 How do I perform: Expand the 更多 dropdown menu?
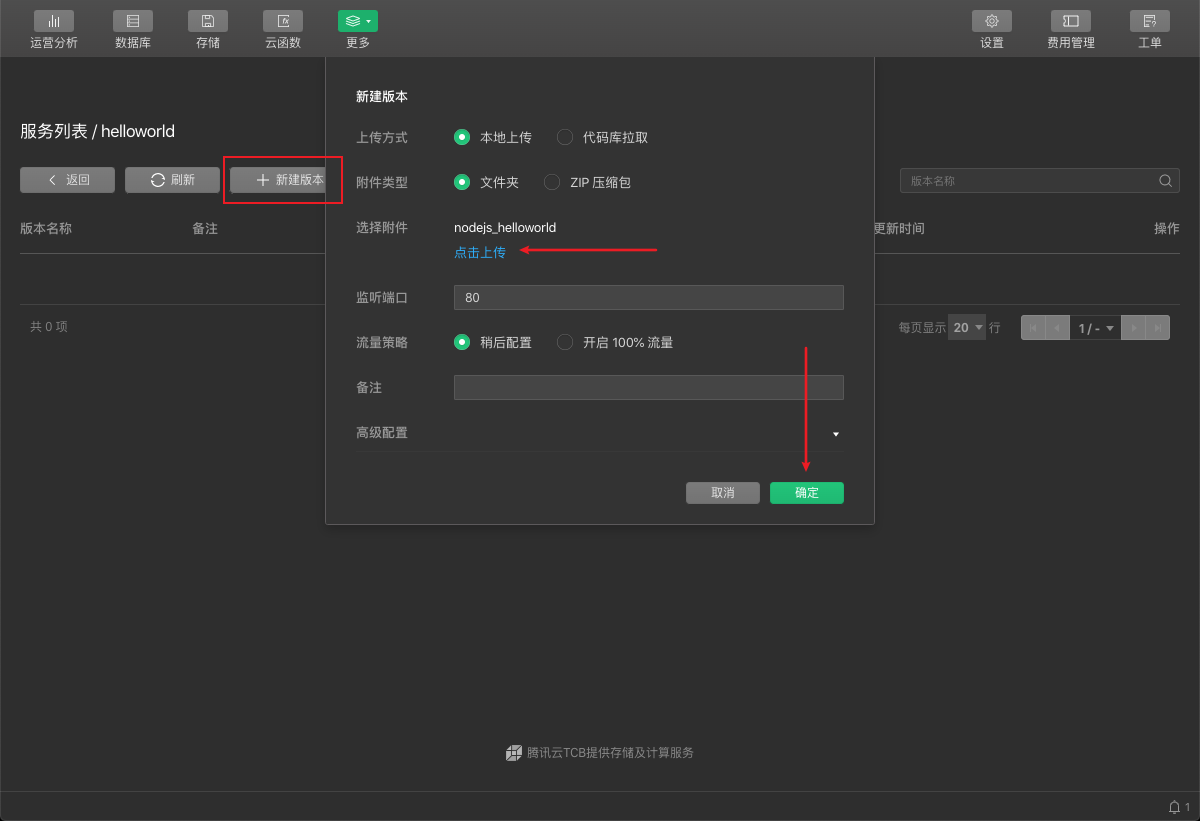[x=358, y=21]
